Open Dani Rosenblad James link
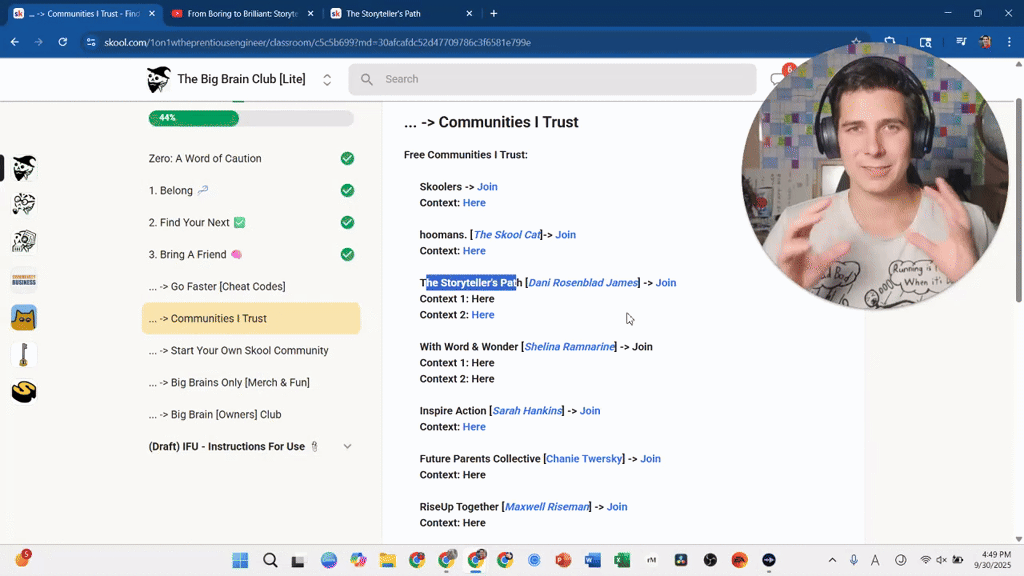This screenshot has width=1024, height=576. (583, 282)
